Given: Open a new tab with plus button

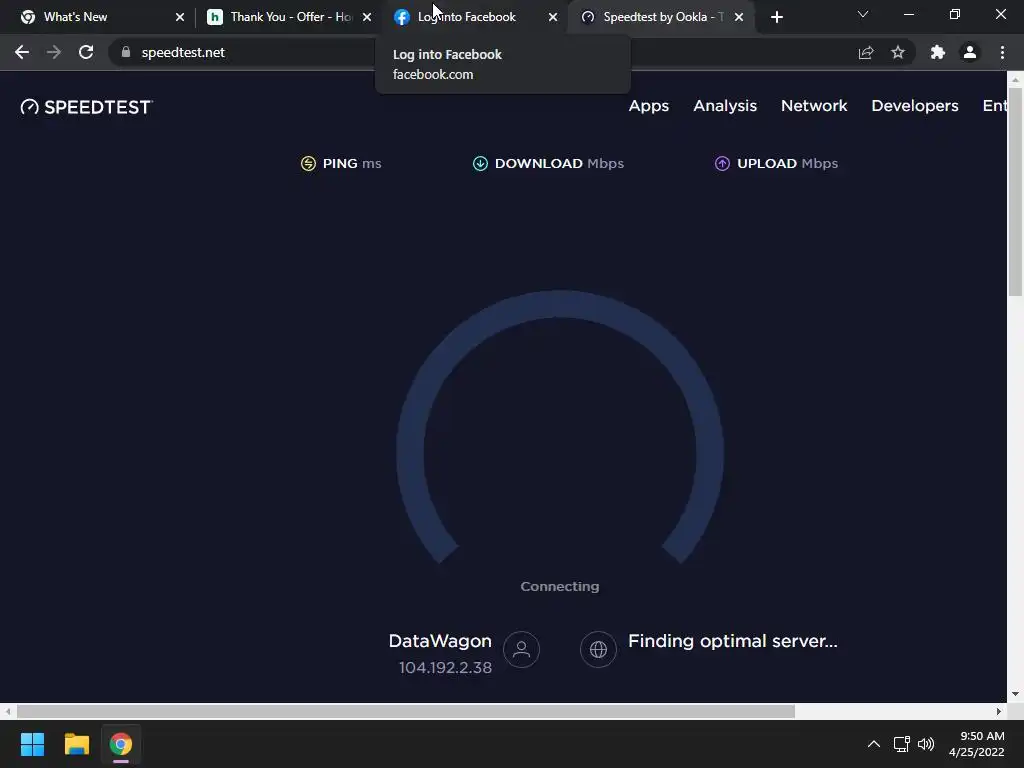Looking at the screenshot, I should point(776,17).
